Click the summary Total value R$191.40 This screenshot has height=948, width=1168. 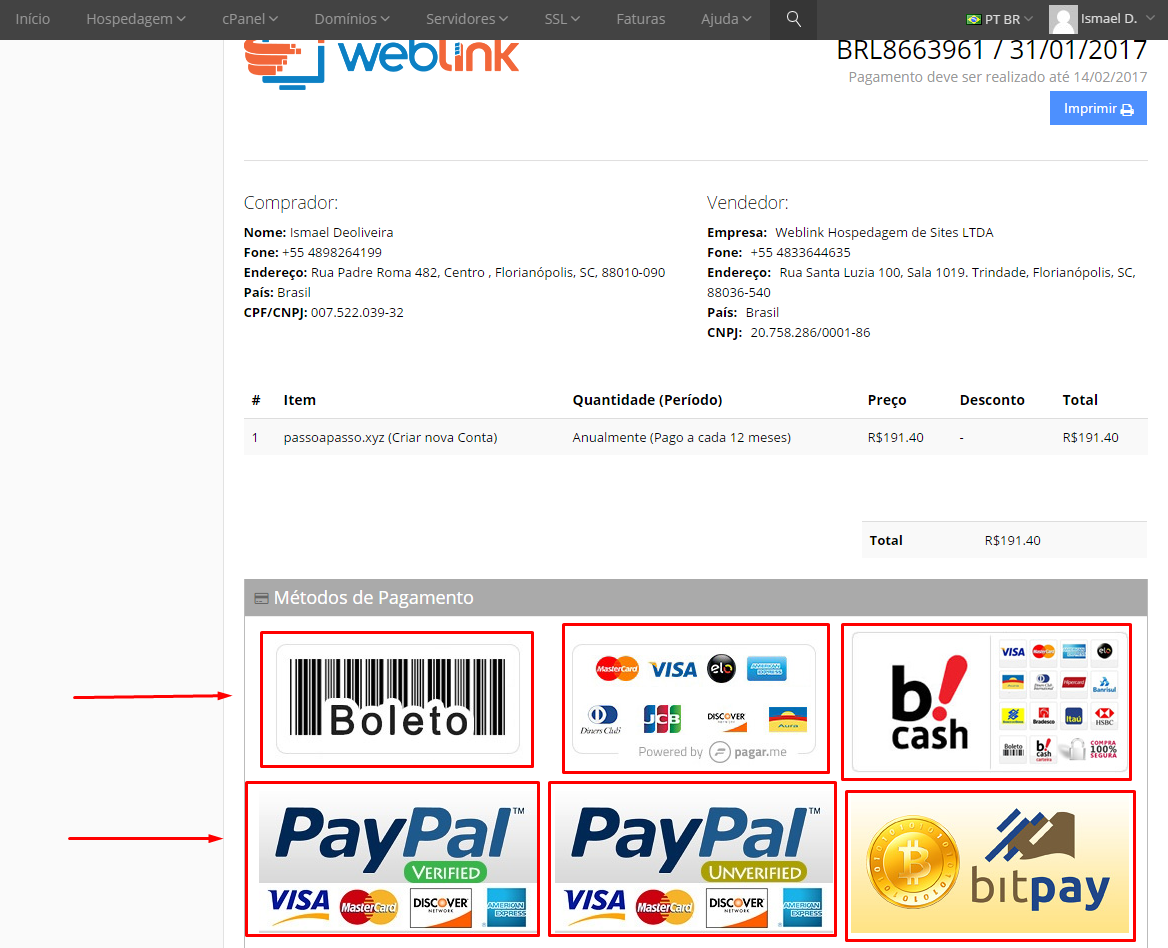pyautogui.click(x=1012, y=541)
